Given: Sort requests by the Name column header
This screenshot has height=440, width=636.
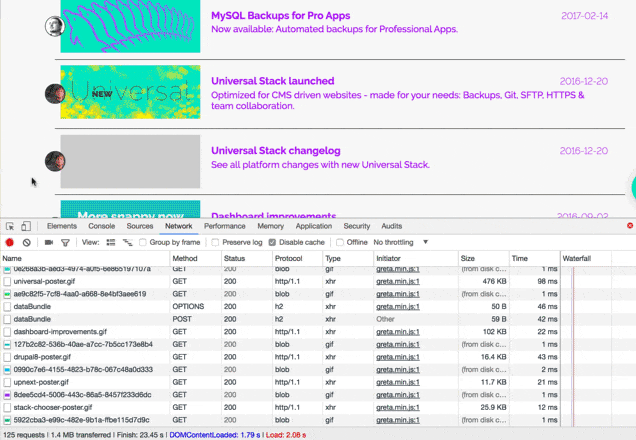Looking at the screenshot, I should point(12,258).
